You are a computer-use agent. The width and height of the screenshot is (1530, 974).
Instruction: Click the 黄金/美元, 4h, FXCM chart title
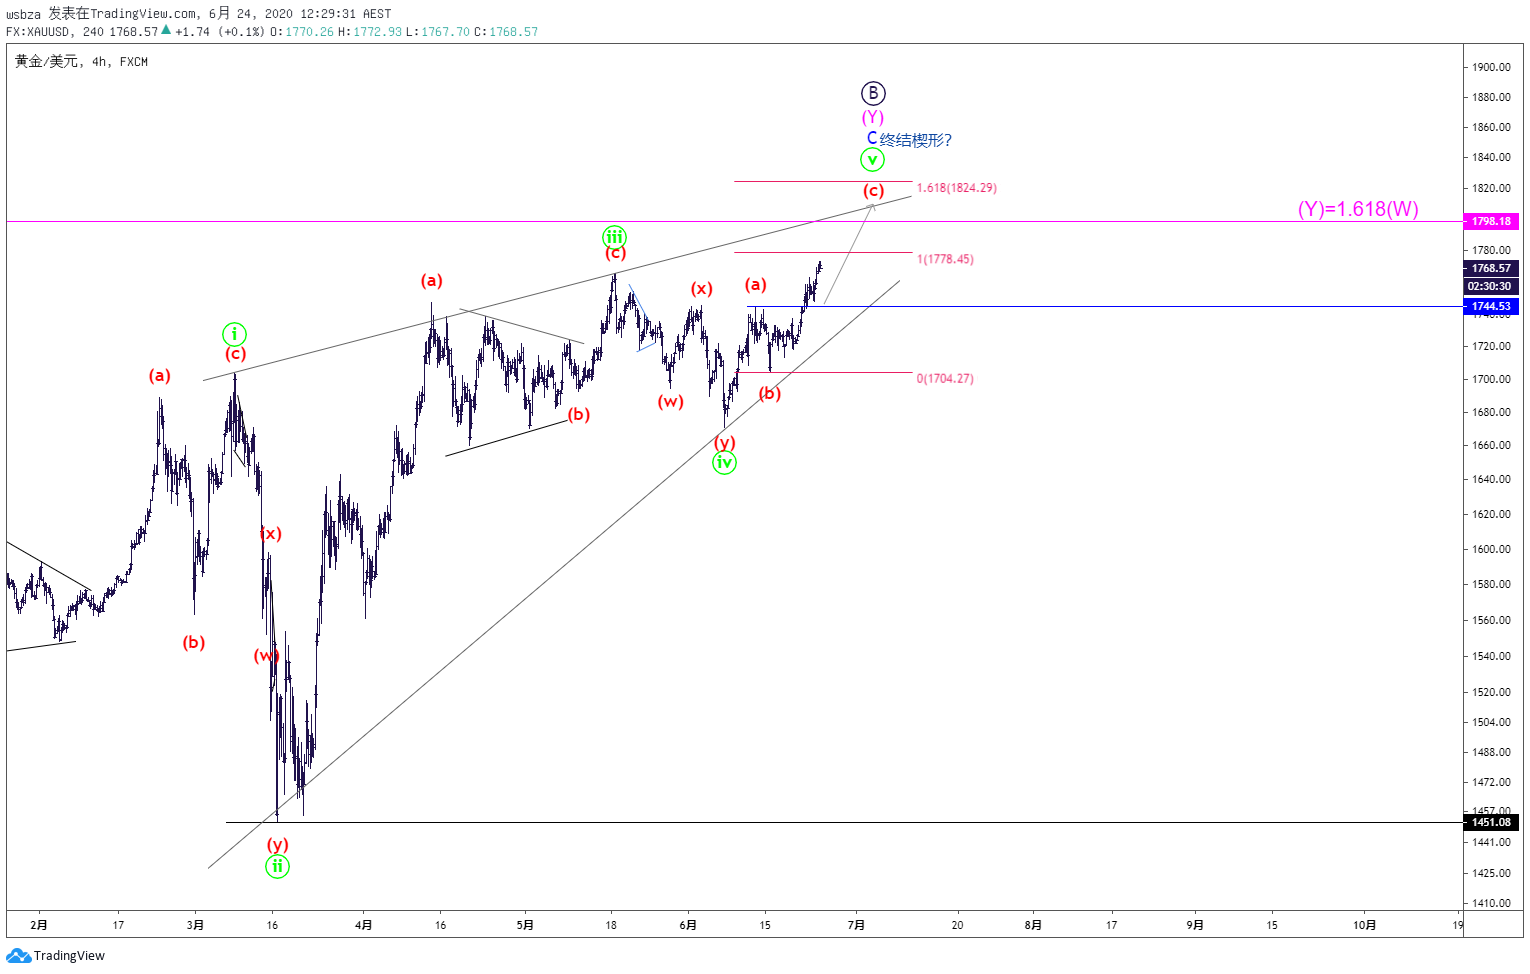click(81, 62)
